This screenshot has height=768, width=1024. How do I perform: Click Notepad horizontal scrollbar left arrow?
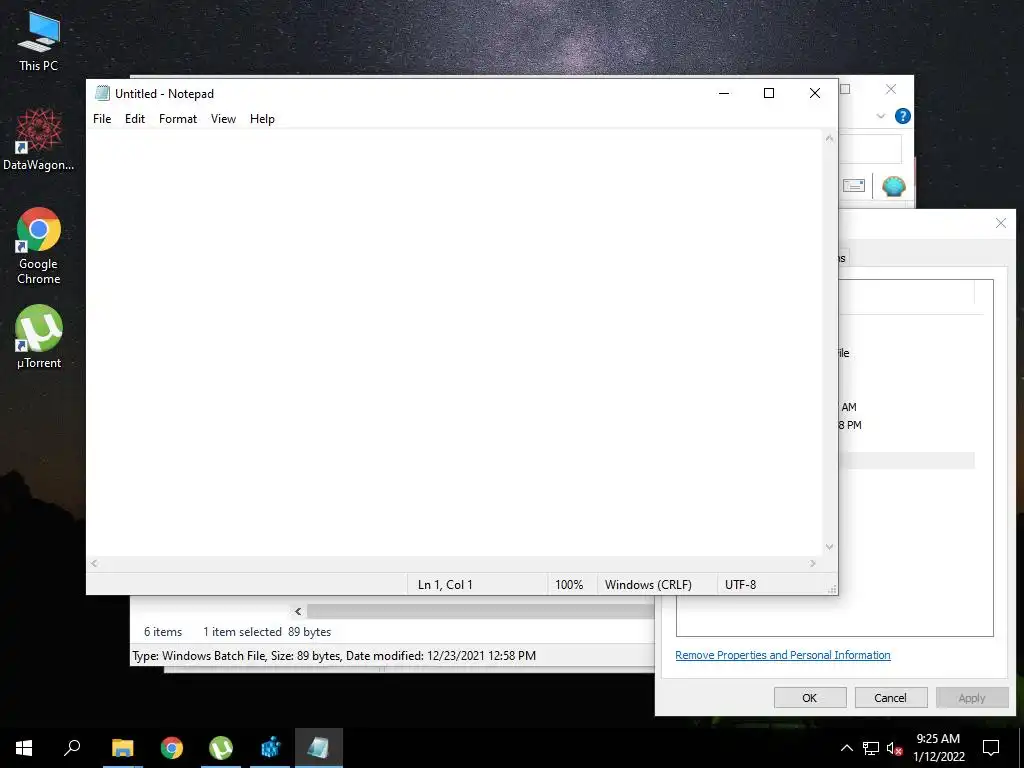[x=95, y=564]
